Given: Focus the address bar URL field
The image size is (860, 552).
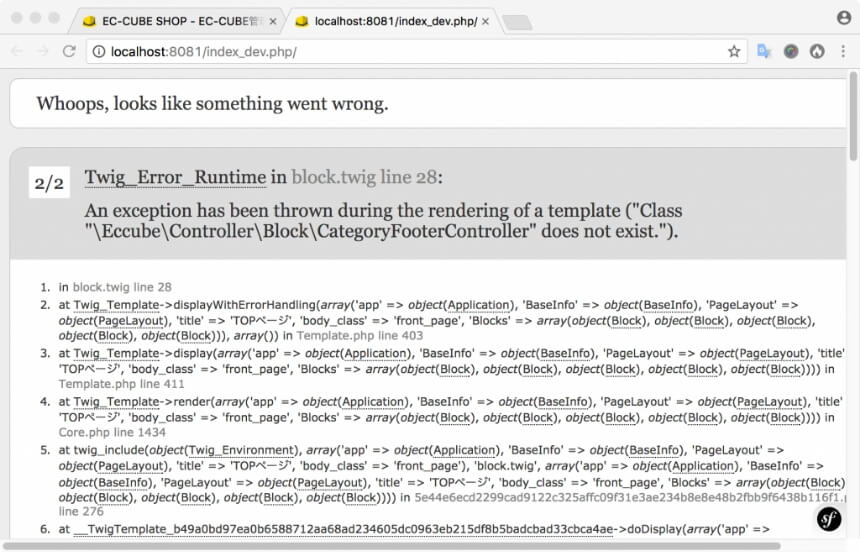Looking at the screenshot, I should tap(417, 52).
